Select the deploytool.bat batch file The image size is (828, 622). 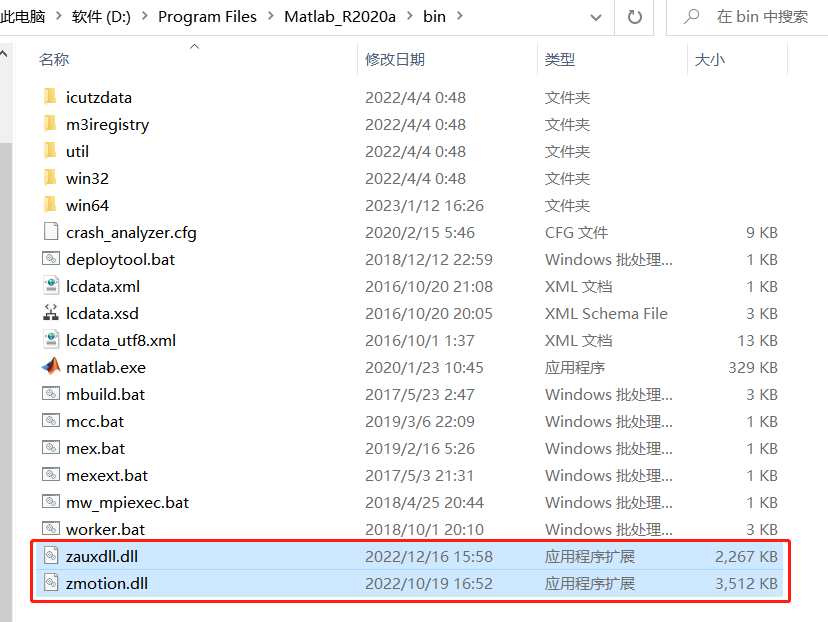coord(111,259)
